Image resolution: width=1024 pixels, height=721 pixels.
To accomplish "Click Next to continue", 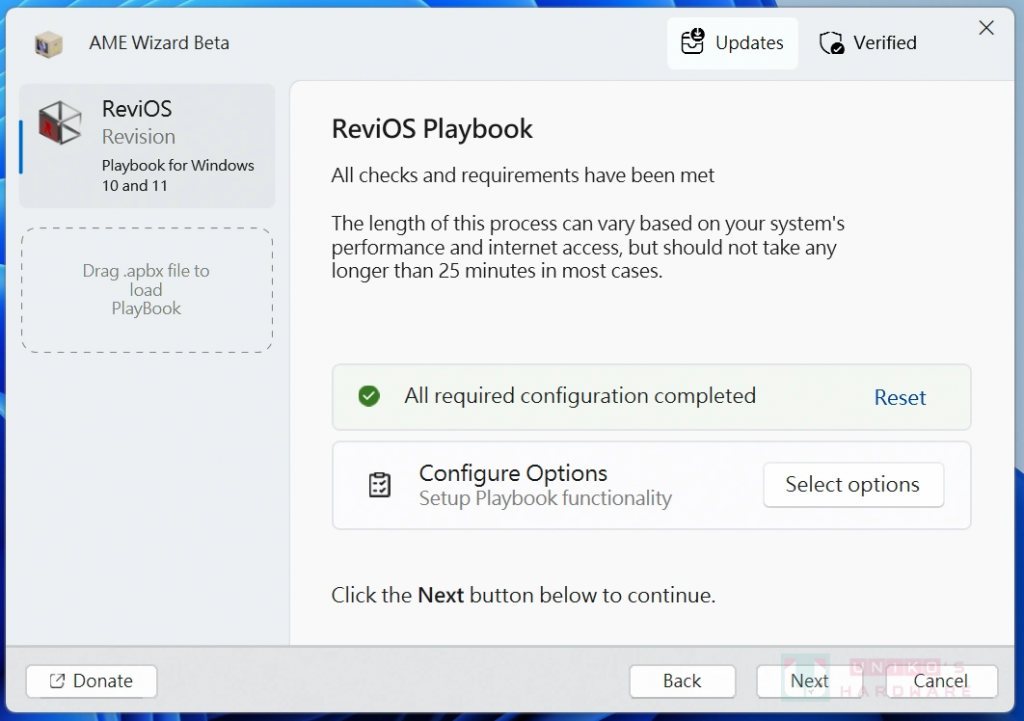I will click(x=809, y=681).
